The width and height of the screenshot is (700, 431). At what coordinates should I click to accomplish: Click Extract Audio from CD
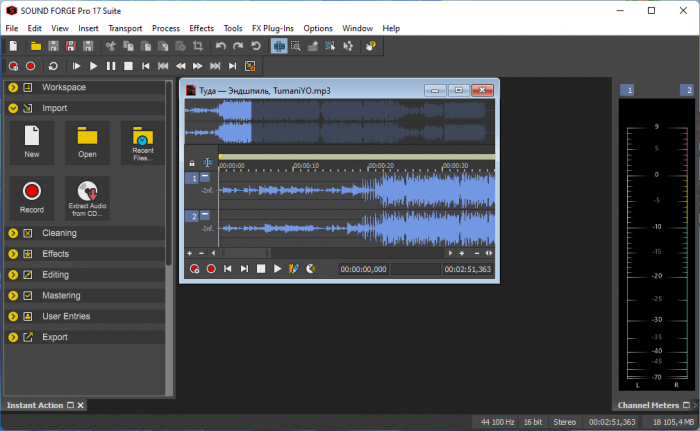pyautogui.click(x=88, y=198)
